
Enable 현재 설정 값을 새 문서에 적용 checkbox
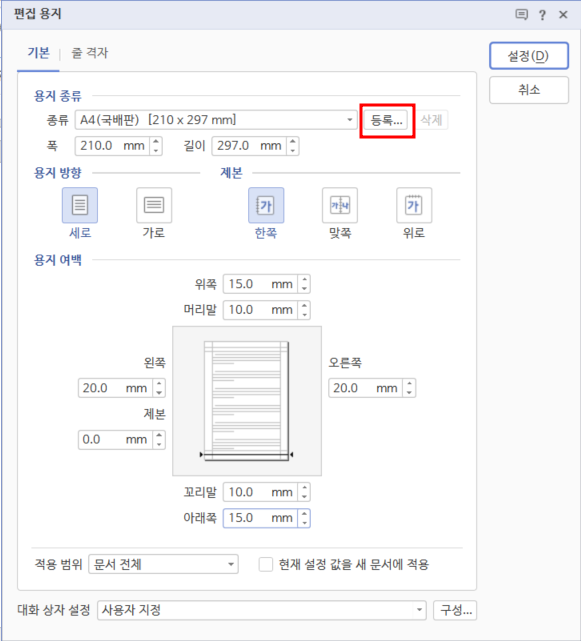(266, 565)
